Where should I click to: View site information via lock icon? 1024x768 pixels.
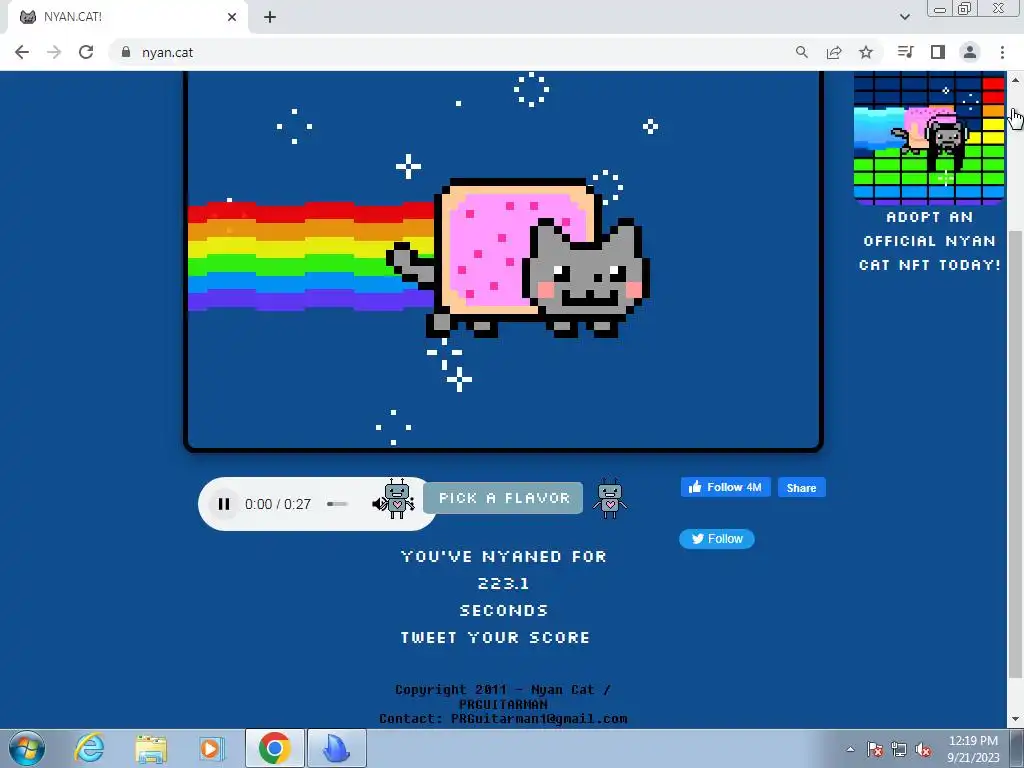pyautogui.click(x=126, y=52)
